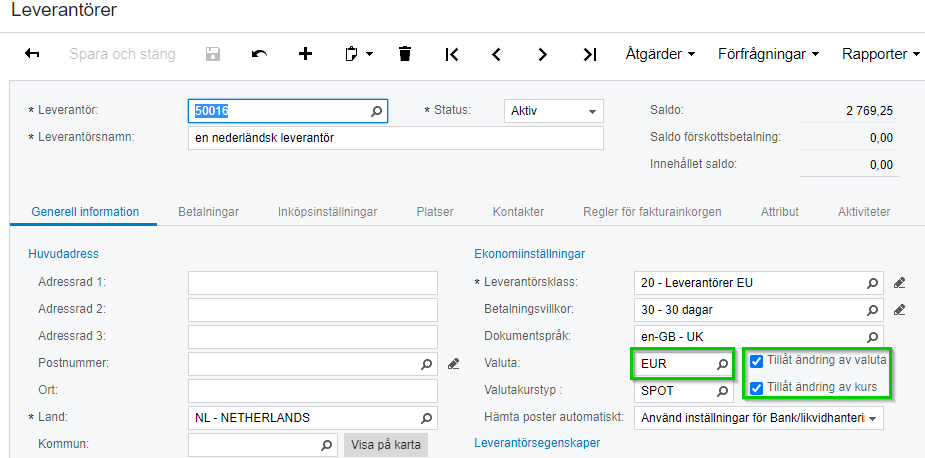Image resolution: width=925 pixels, height=458 pixels.
Task: Open the clipboard copy-paste menu
Action: [x=358, y=54]
